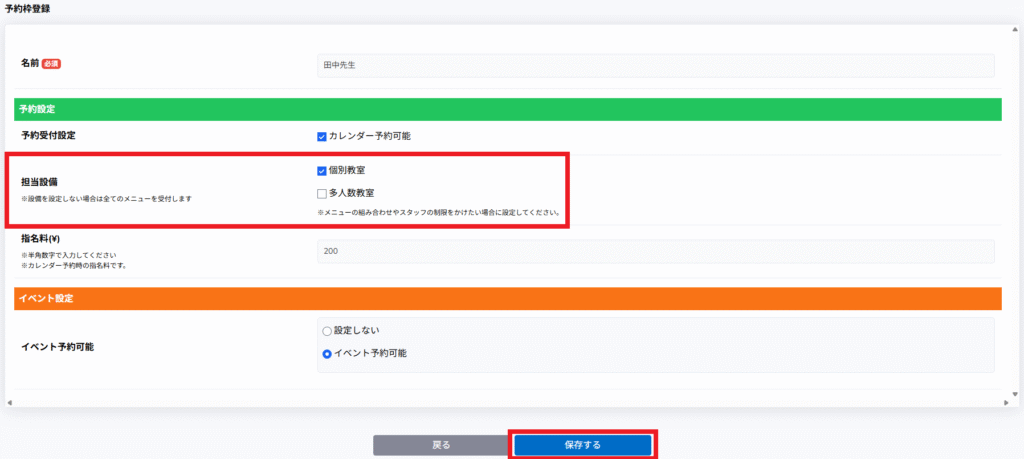
Task: Click the 名前 input field containing 田中先生
Action: tap(655, 65)
